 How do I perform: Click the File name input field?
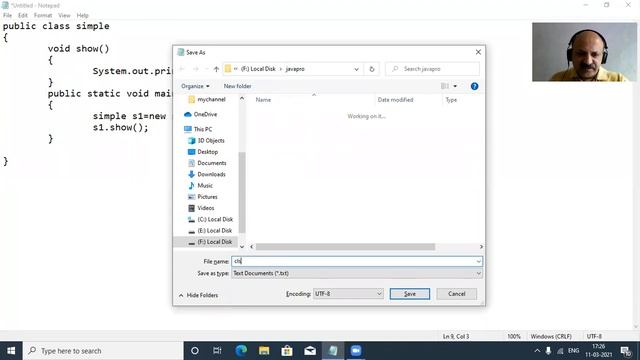pyautogui.click(x=353, y=261)
